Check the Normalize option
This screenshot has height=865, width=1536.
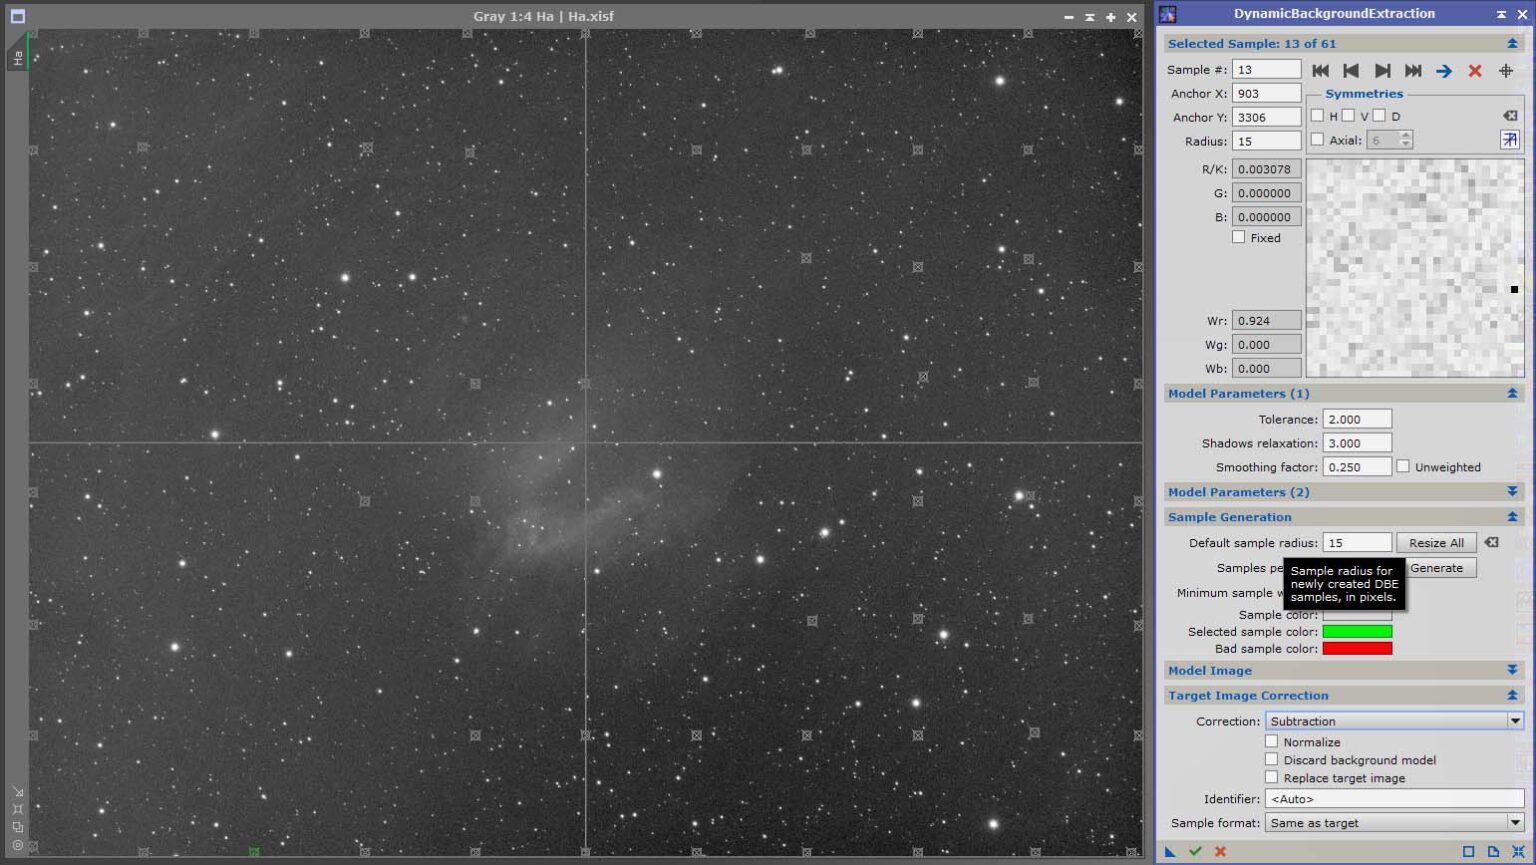1272,741
